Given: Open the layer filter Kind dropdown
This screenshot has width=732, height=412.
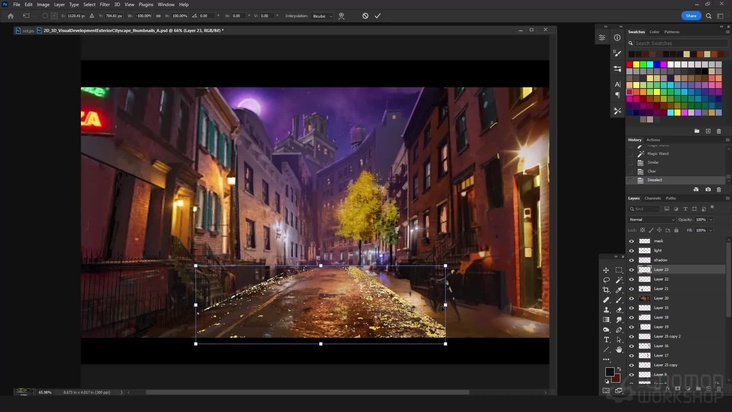Looking at the screenshot, I should (x=644, y=209).
